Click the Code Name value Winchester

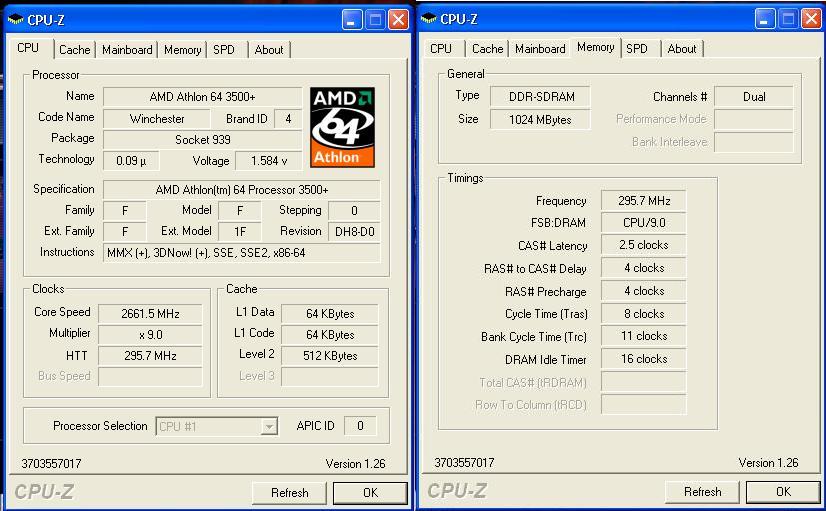click(157, 119)
